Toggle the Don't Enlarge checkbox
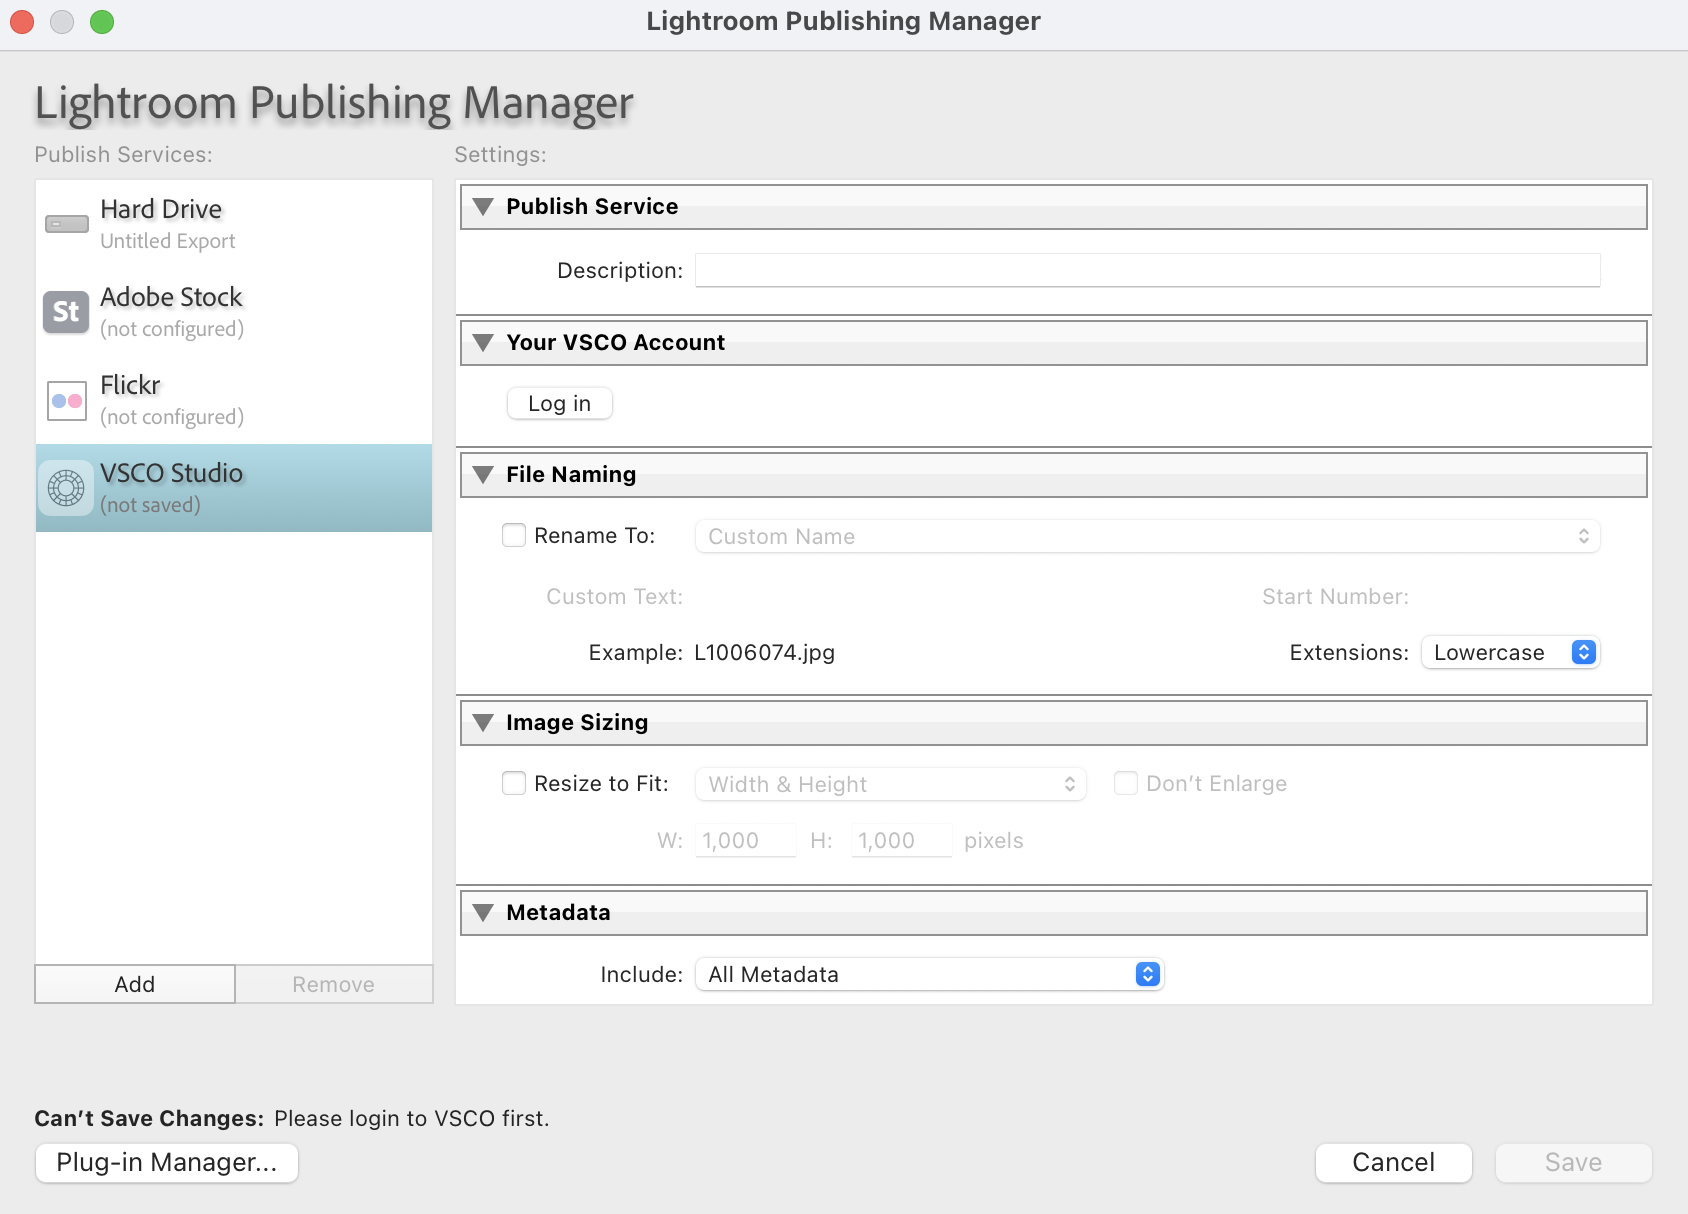Viewport: 1688px width, 1214px height. point(1126,783)
